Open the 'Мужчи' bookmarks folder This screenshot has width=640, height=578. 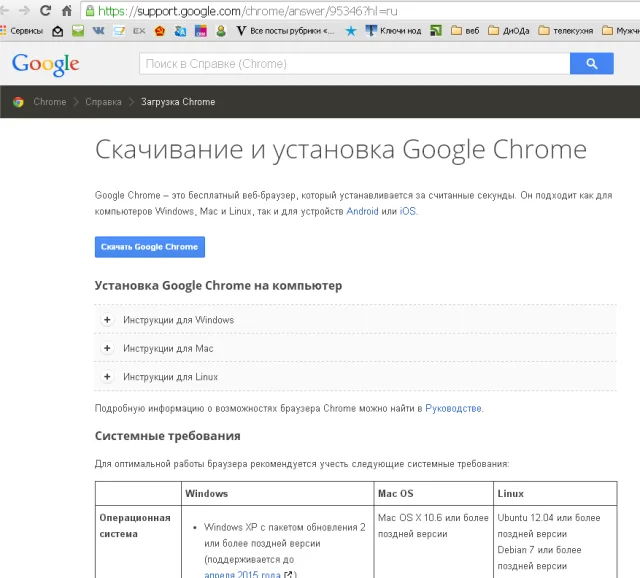coord(621,31)
